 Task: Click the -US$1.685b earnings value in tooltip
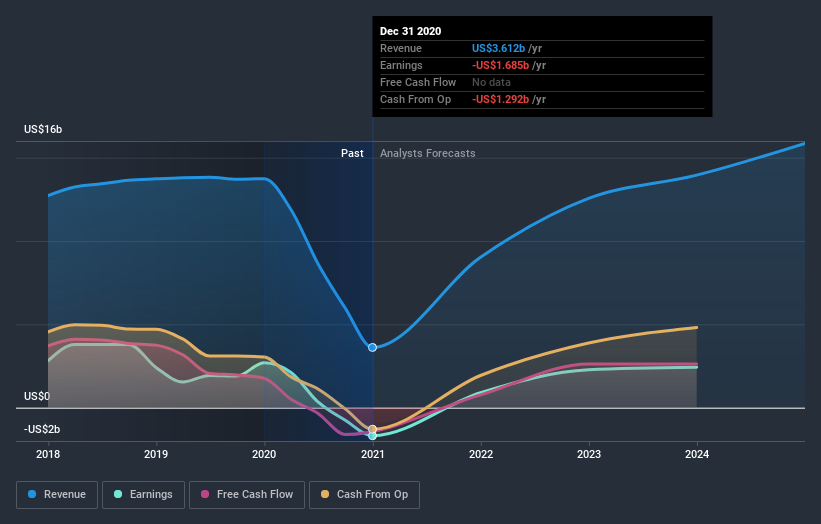pos(501,65)
